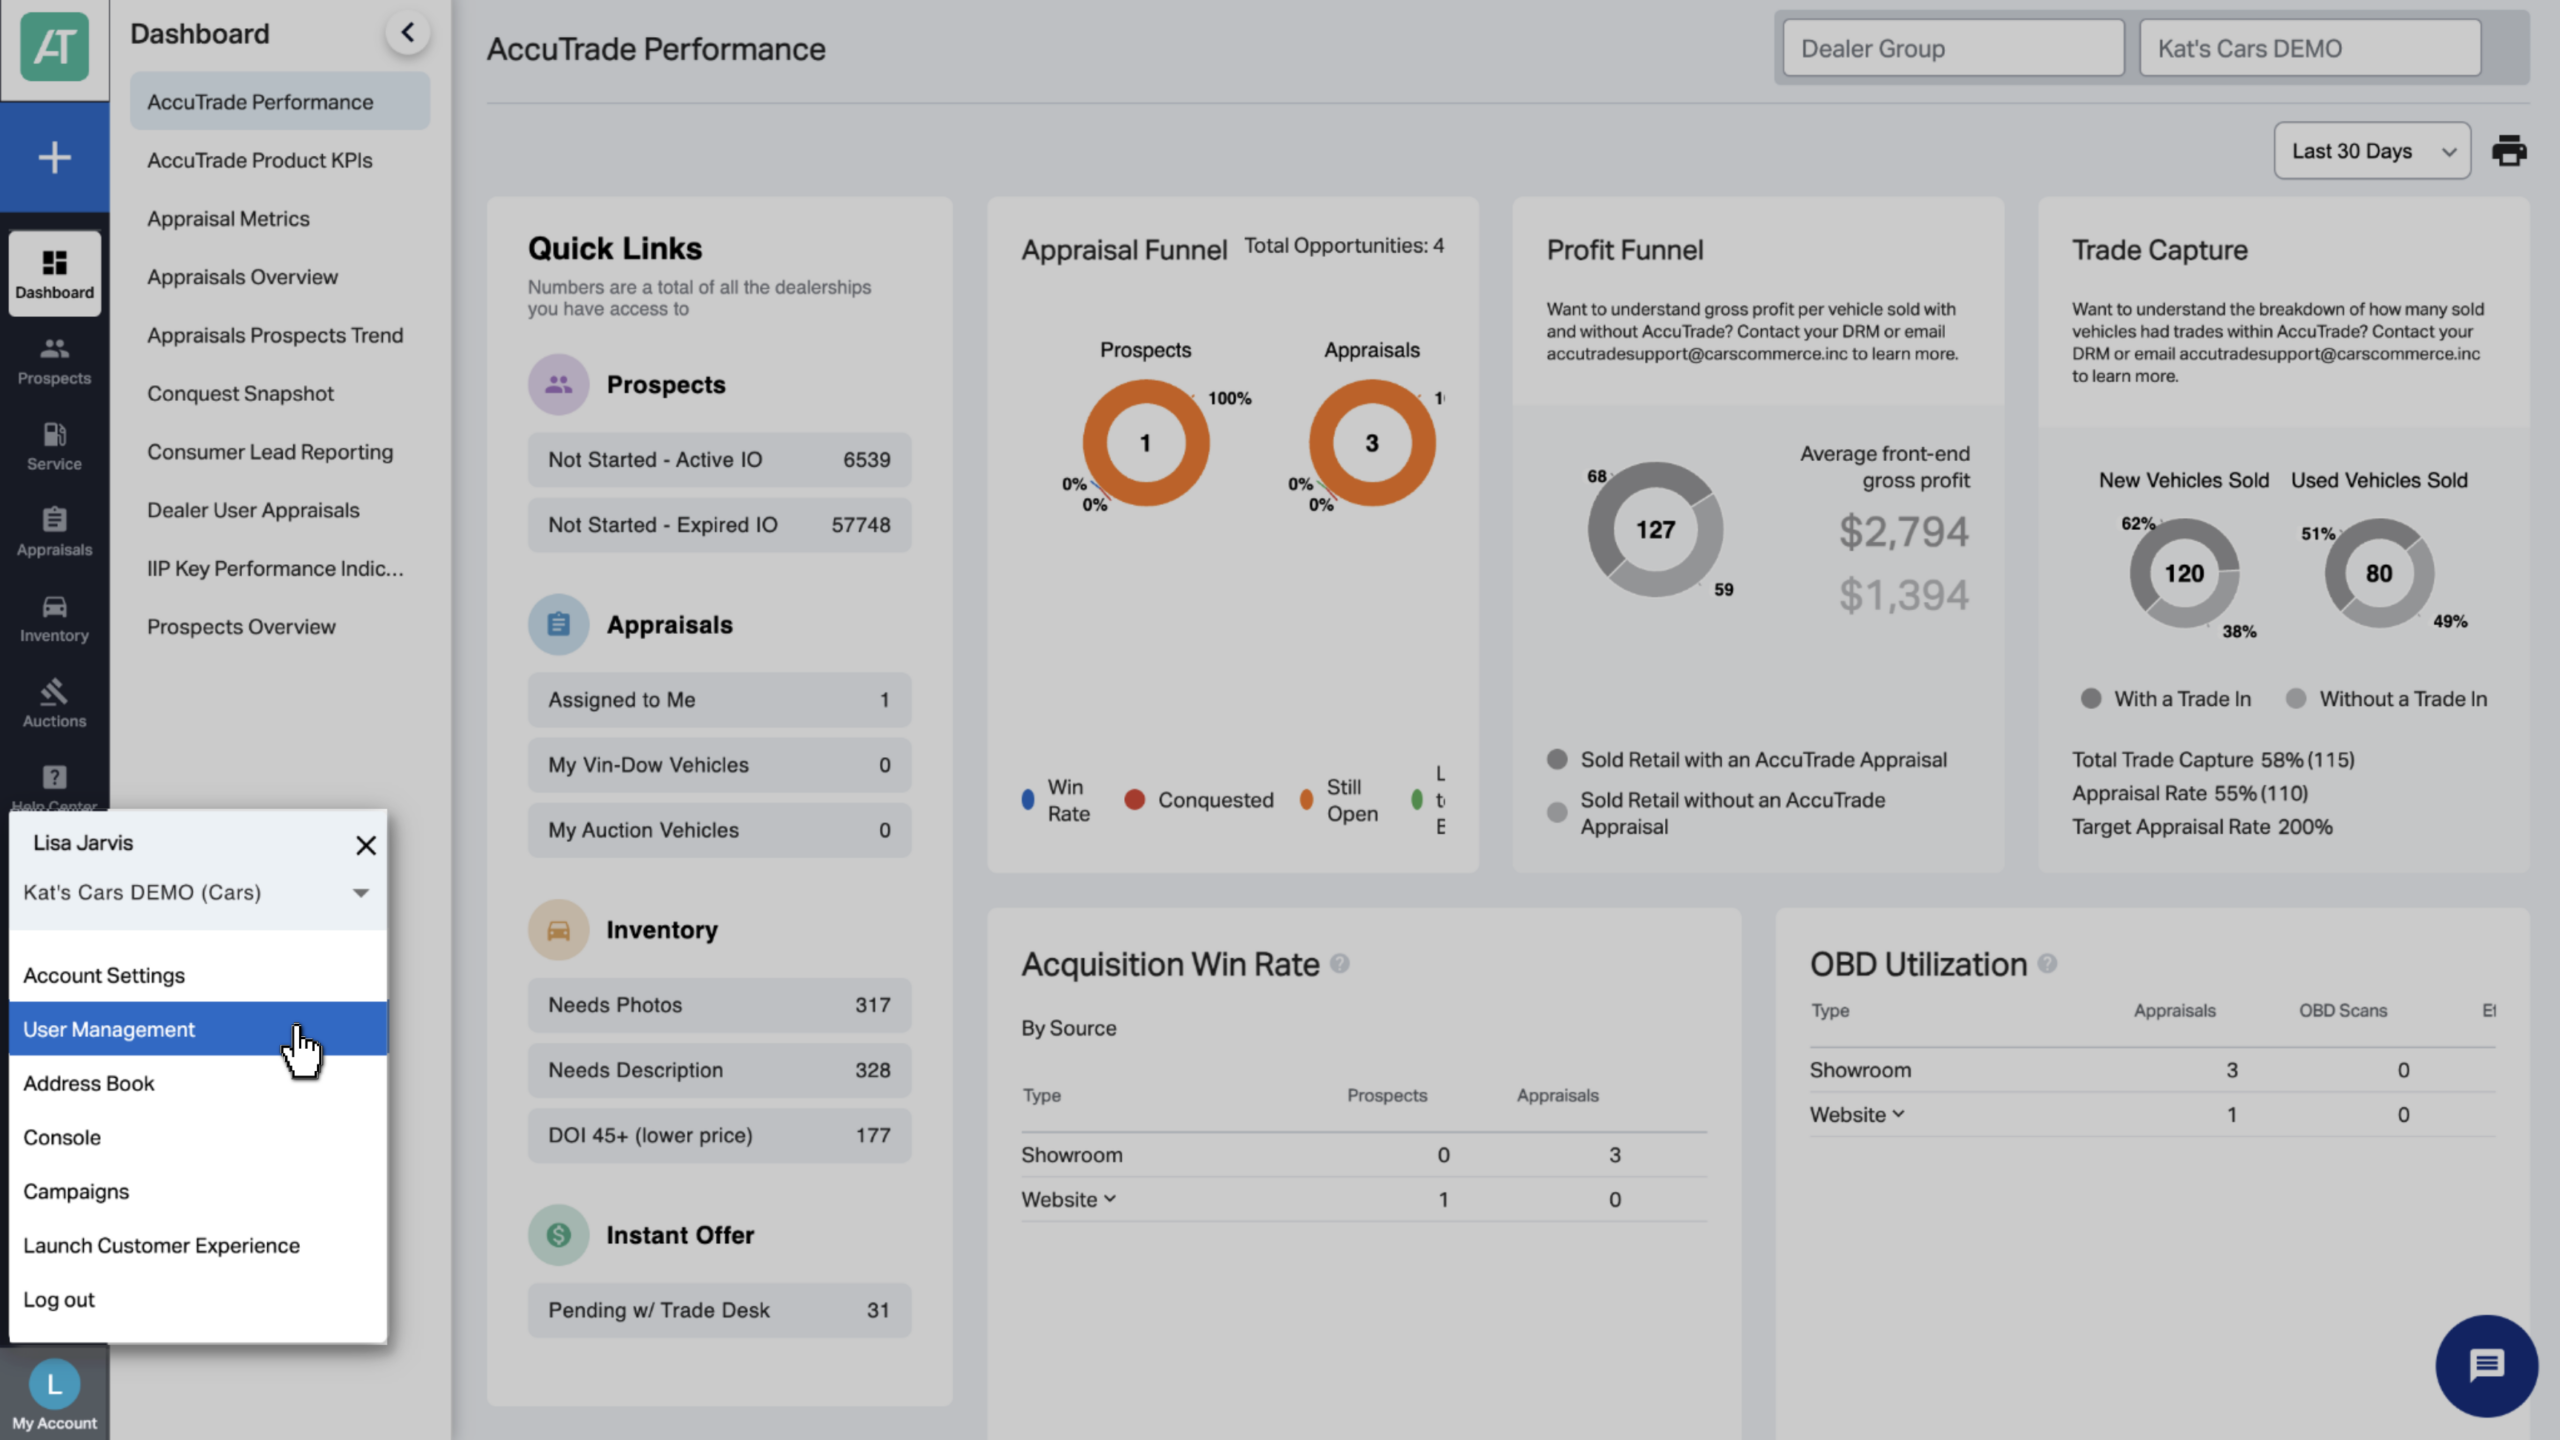Select Consumer Lead Reporting menu item

[x=280, y=452]
